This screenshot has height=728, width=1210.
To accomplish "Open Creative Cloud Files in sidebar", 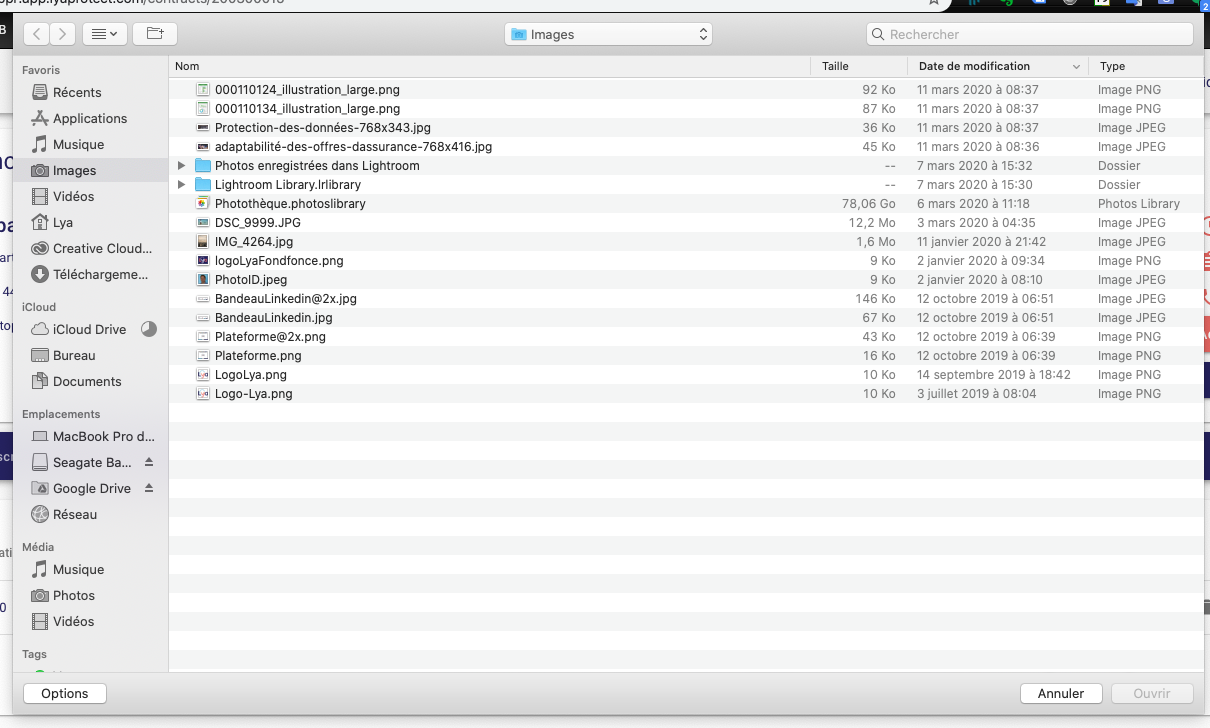I will point(102,248).
